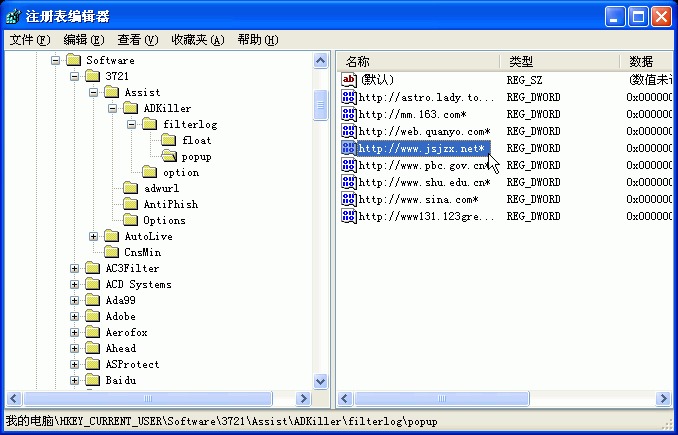Expand the ASProtect tree node
The height and width of the screenshot is (435, 678).
74,364
